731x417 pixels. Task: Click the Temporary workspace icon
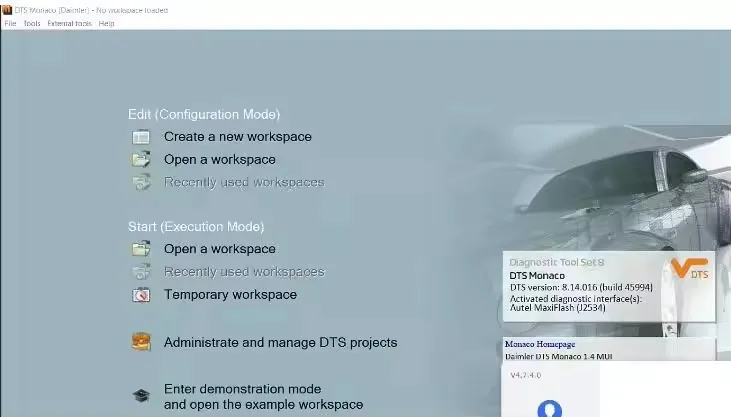[141, 295]
